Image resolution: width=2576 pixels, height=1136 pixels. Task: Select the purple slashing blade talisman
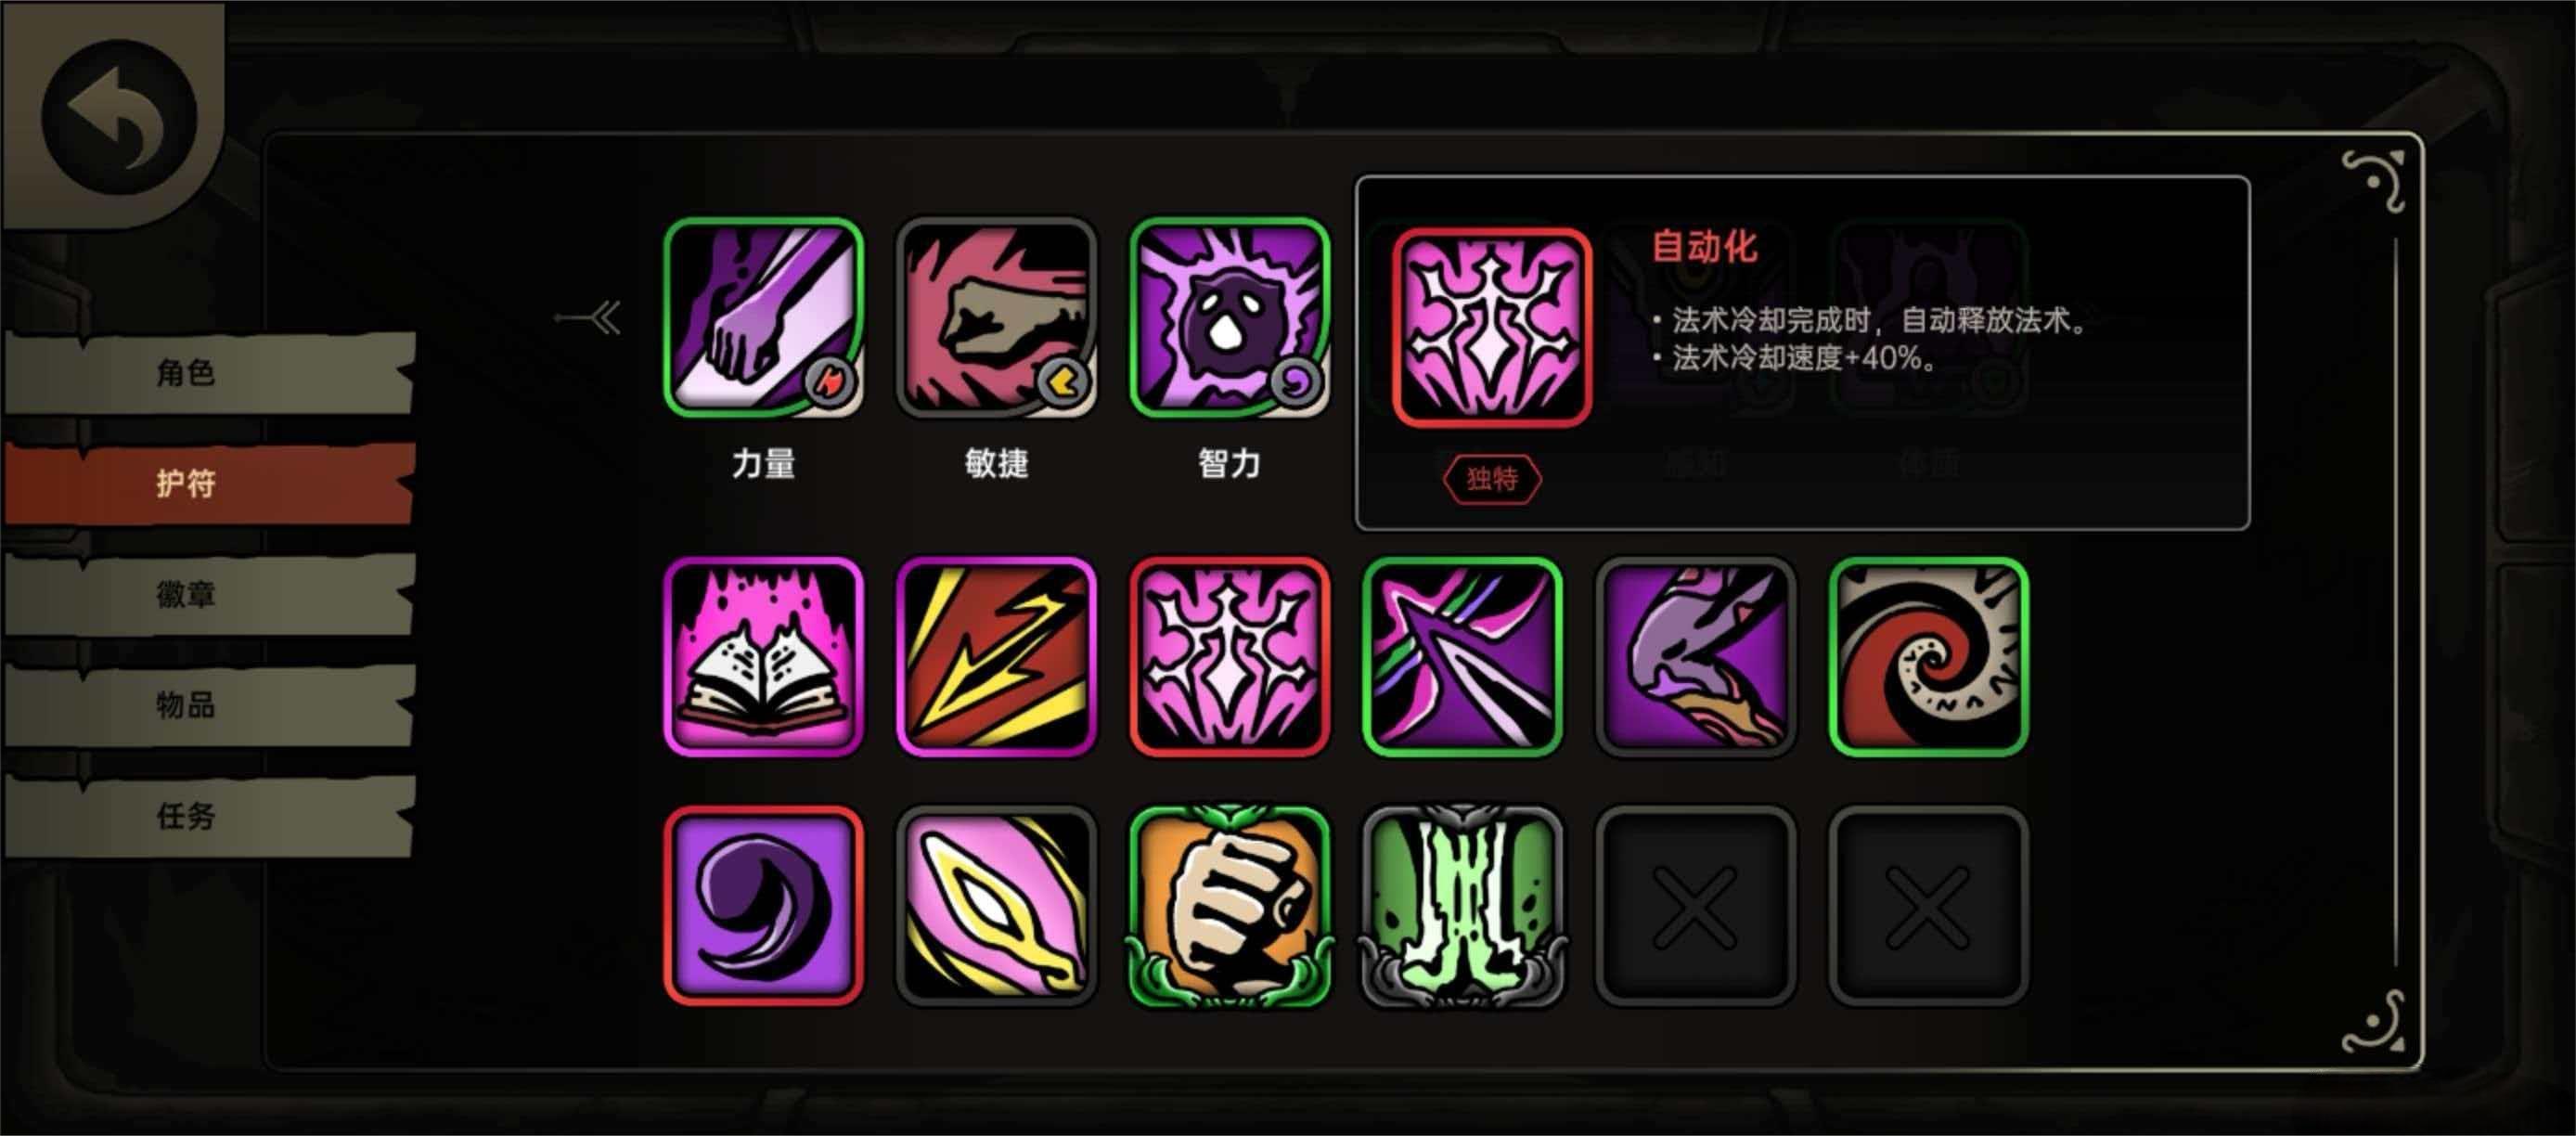(1462, 657)
